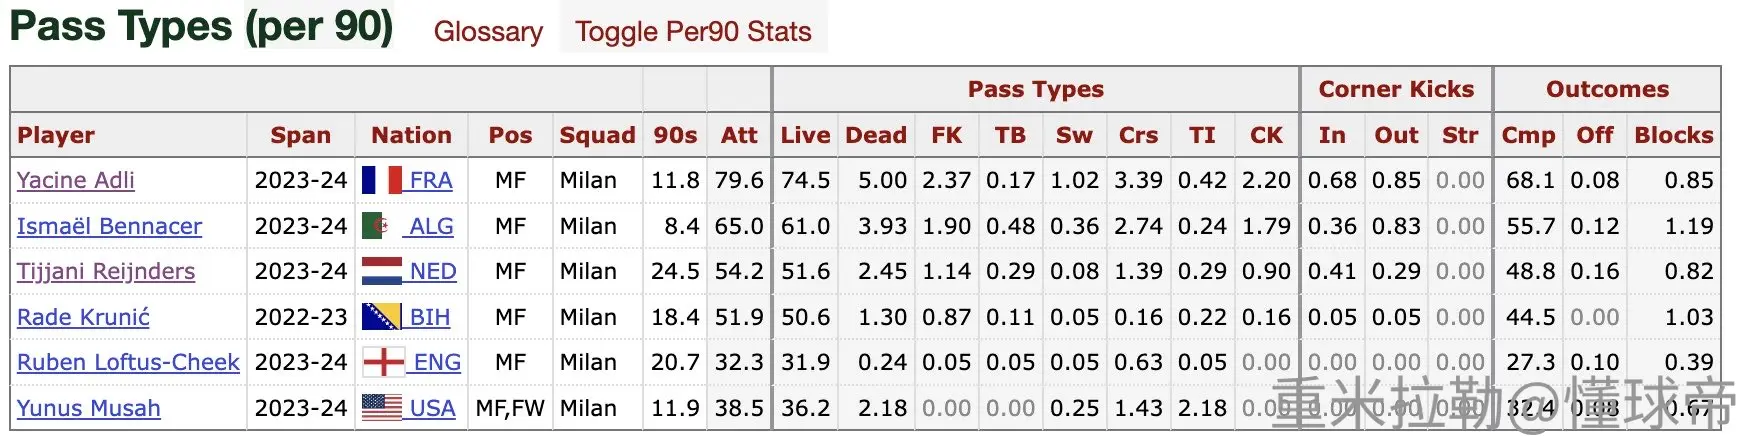Open Rade Krunić's player page
Image resolution: width=1750 pixels, height=446 pixels.
coord(83,317)
